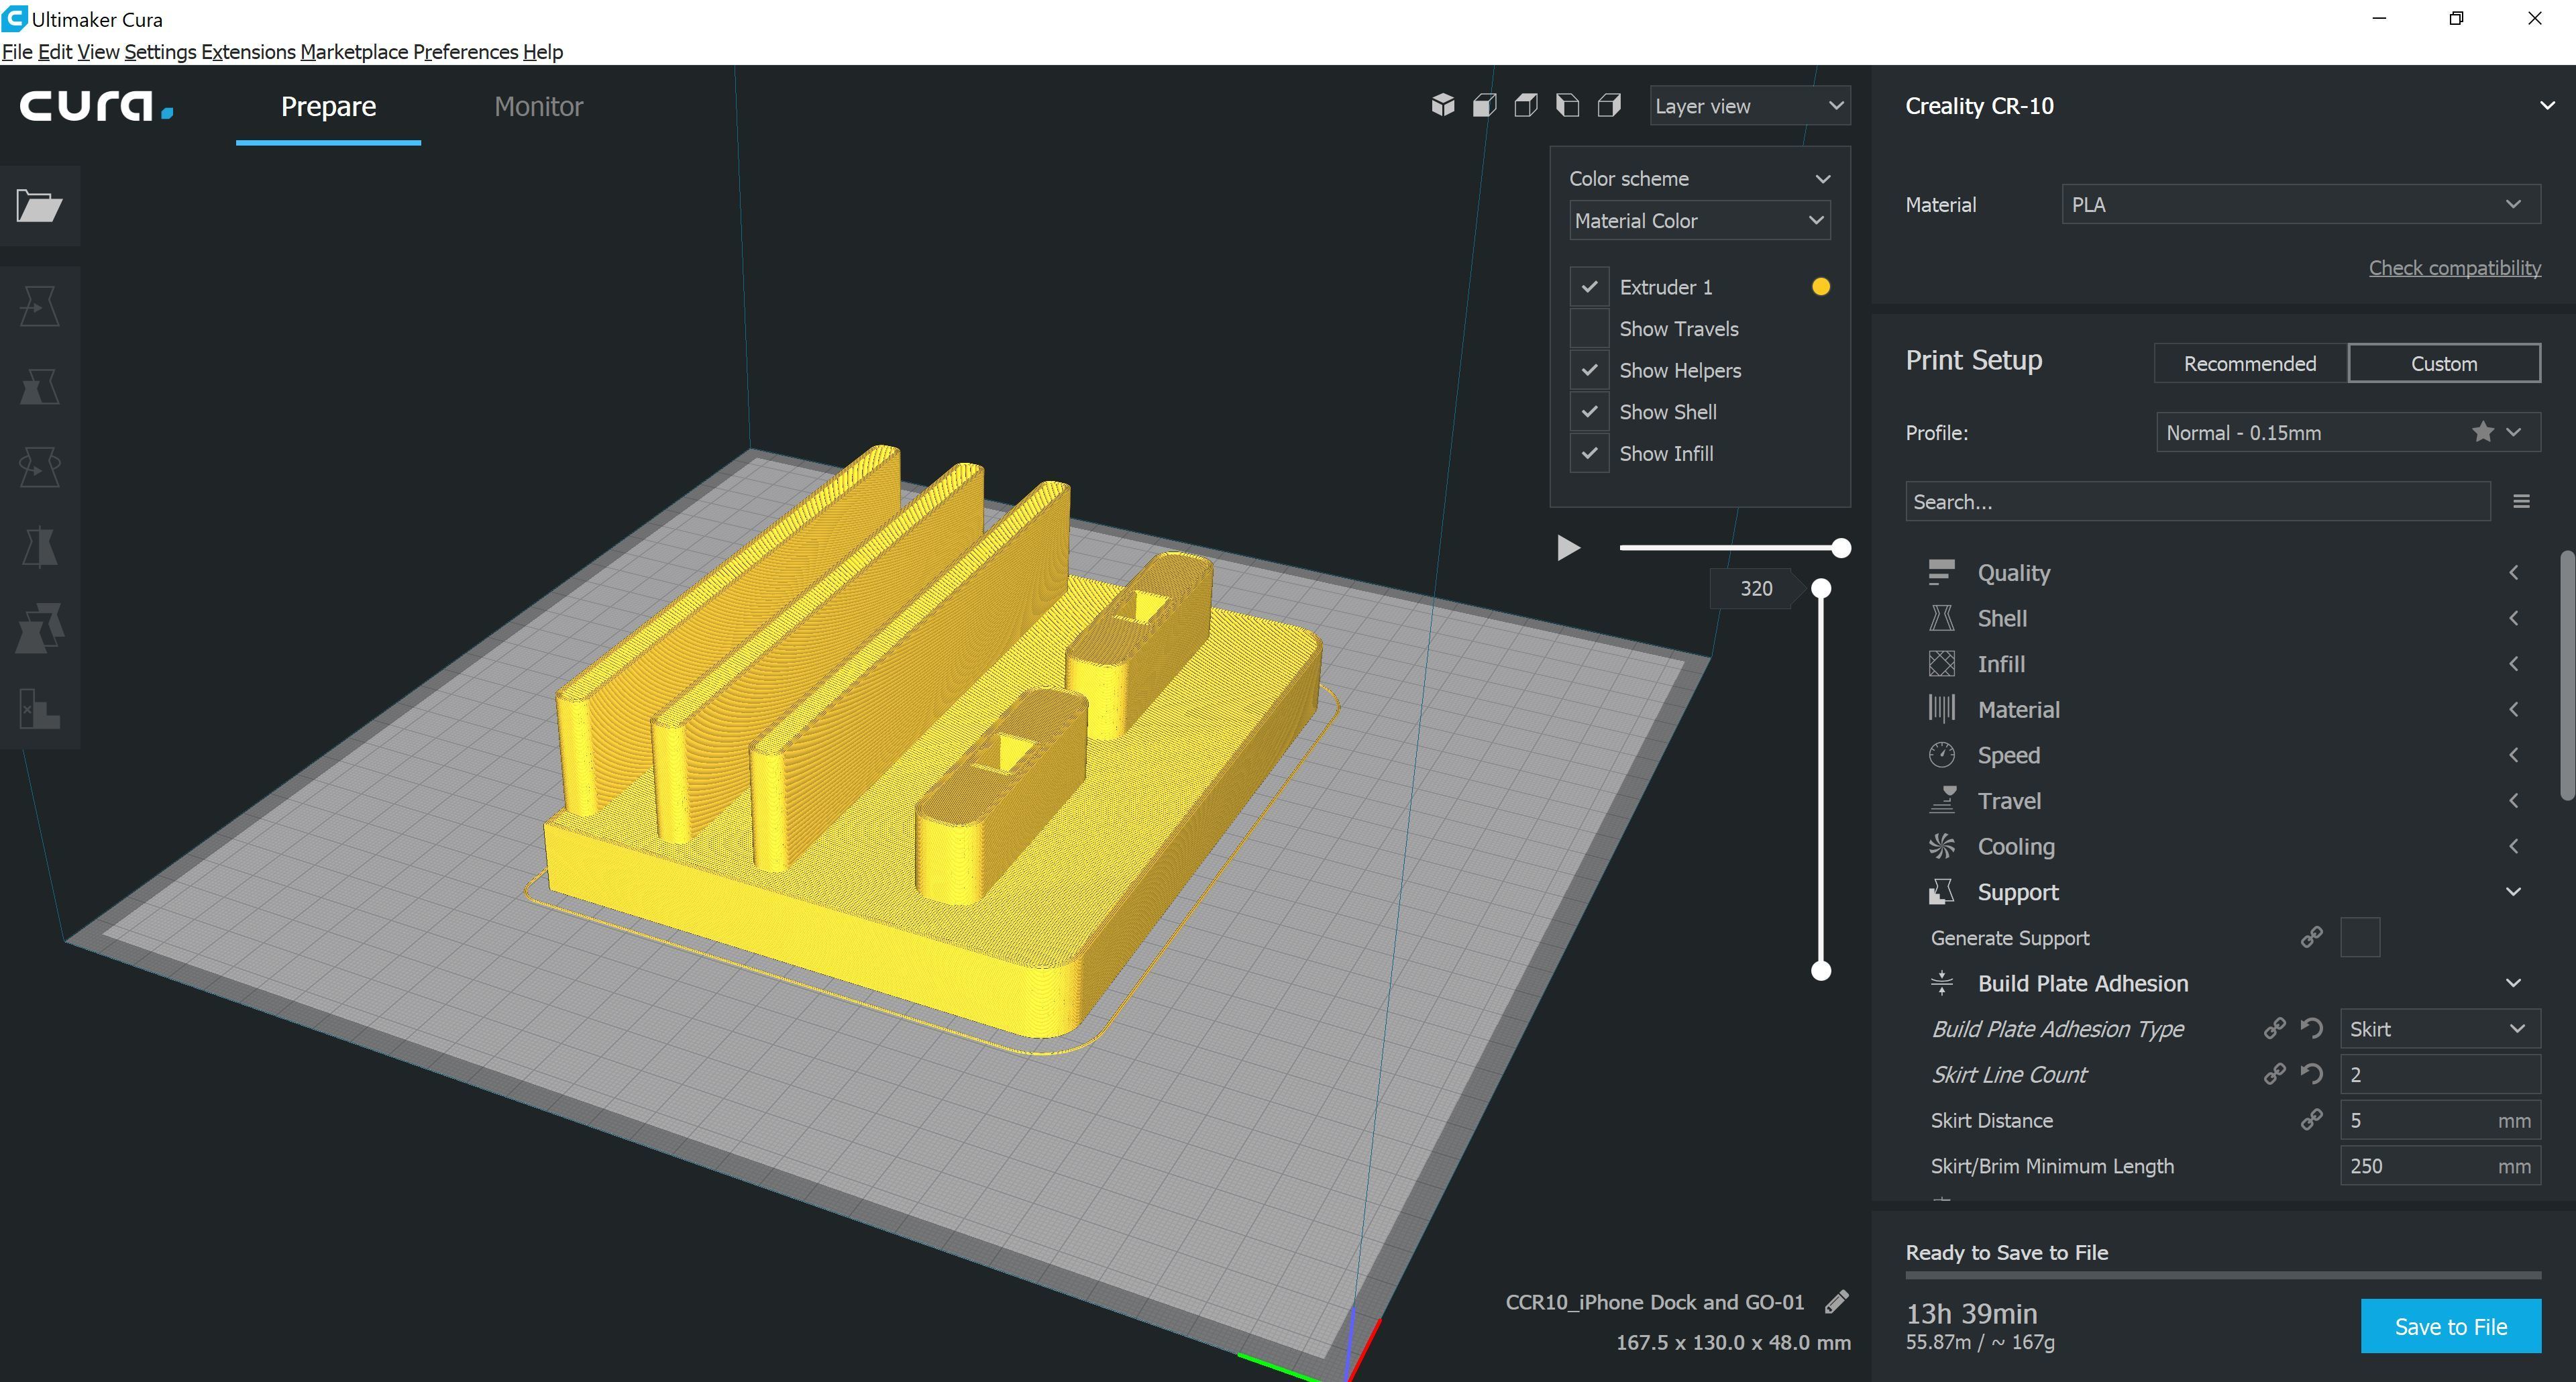This screenshot has width=2576, height=1382.
Task: Click the pencil icon to rename job
Action: (1836, 1302)
